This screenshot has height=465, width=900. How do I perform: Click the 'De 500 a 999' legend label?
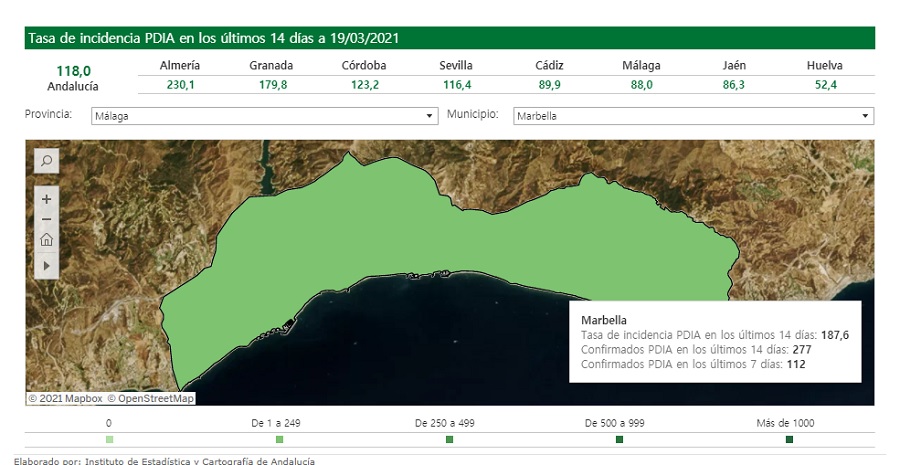point(615,423)
